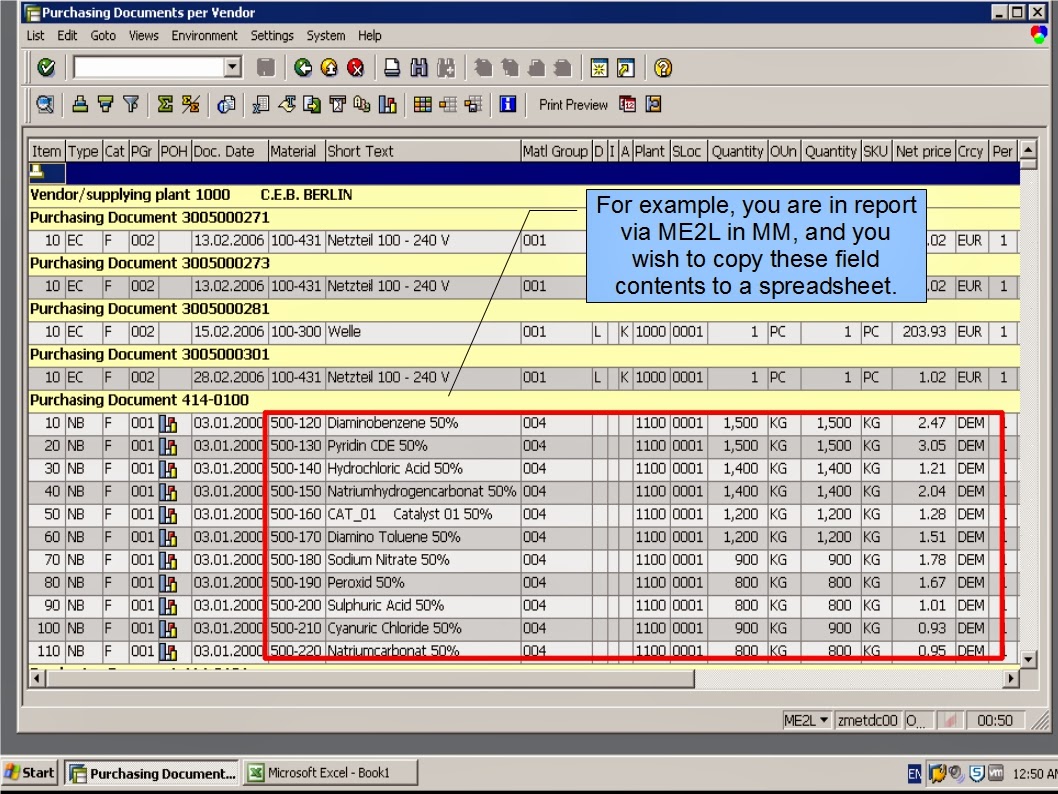Click the Start button dropdown menu
Viewport: 1058px width, 794px height.
(x=28, y=772)
